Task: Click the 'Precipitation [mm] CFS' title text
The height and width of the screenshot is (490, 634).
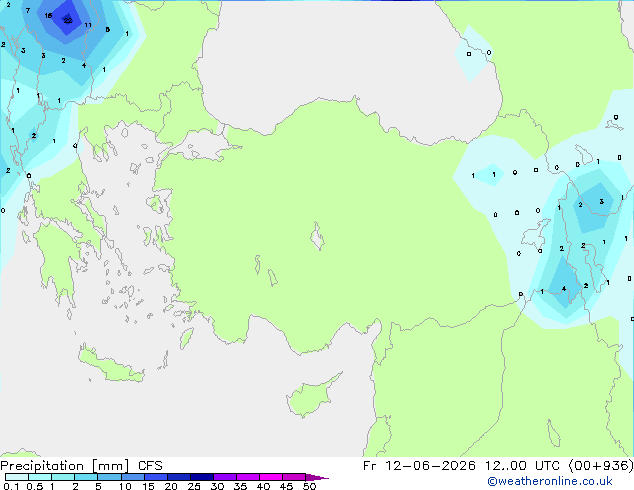Action: (81, 466)
